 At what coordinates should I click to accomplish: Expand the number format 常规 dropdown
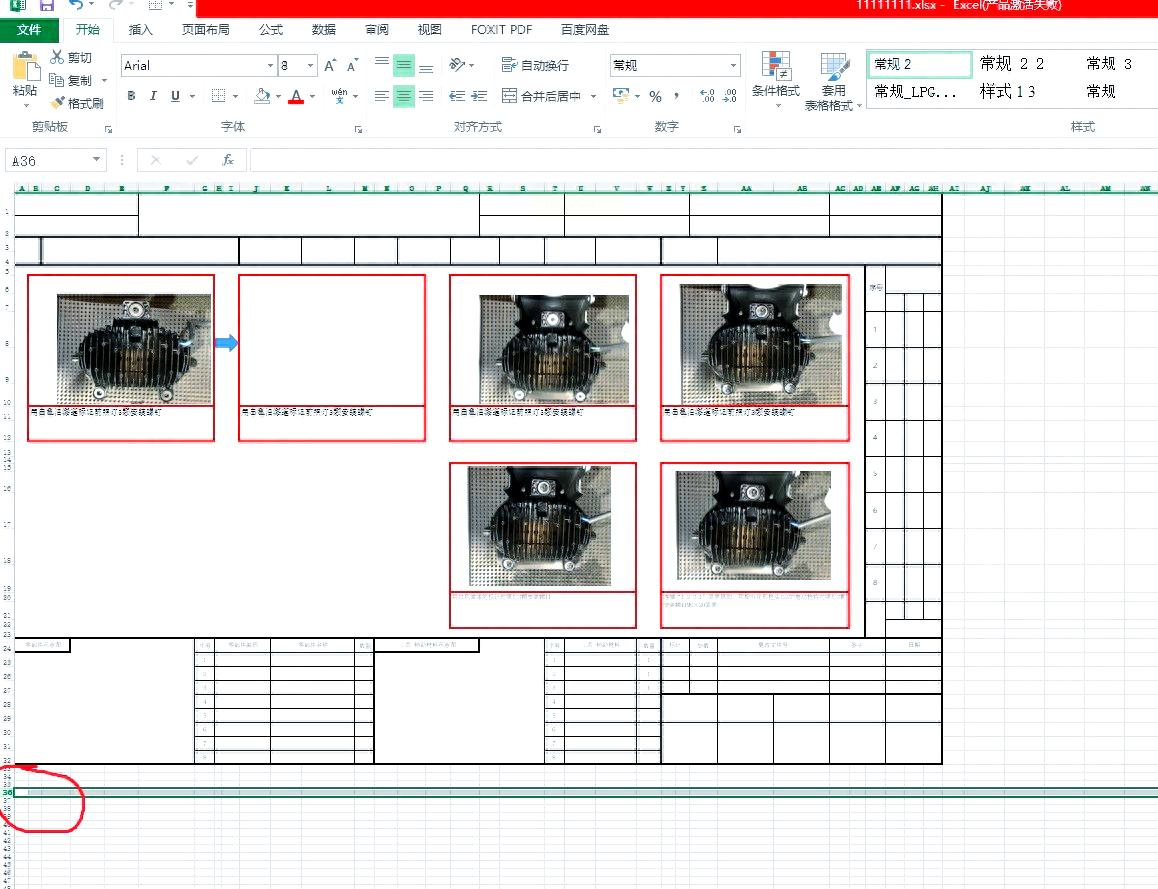(x=733, y=65)
